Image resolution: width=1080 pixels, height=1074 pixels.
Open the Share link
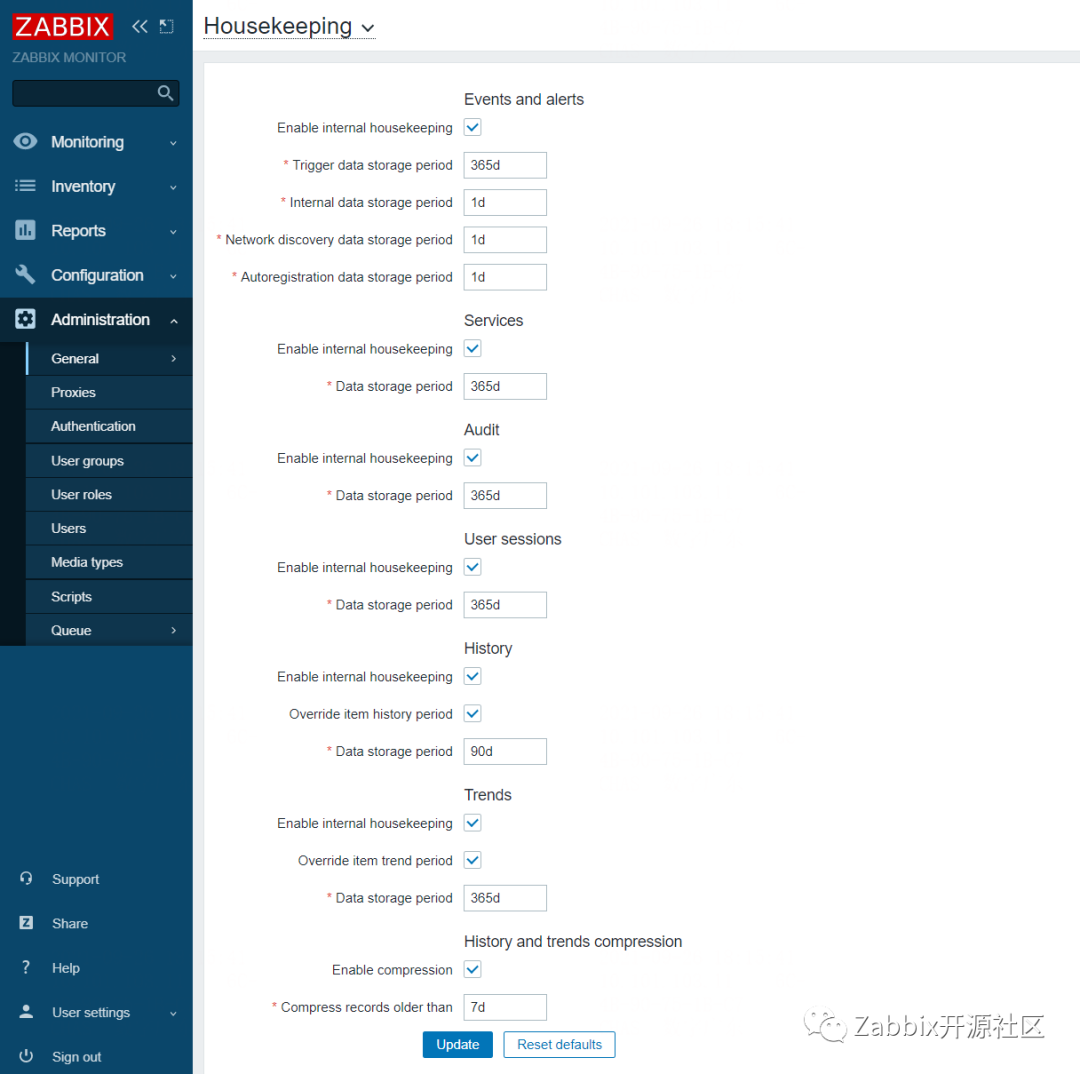coord(70,923)
